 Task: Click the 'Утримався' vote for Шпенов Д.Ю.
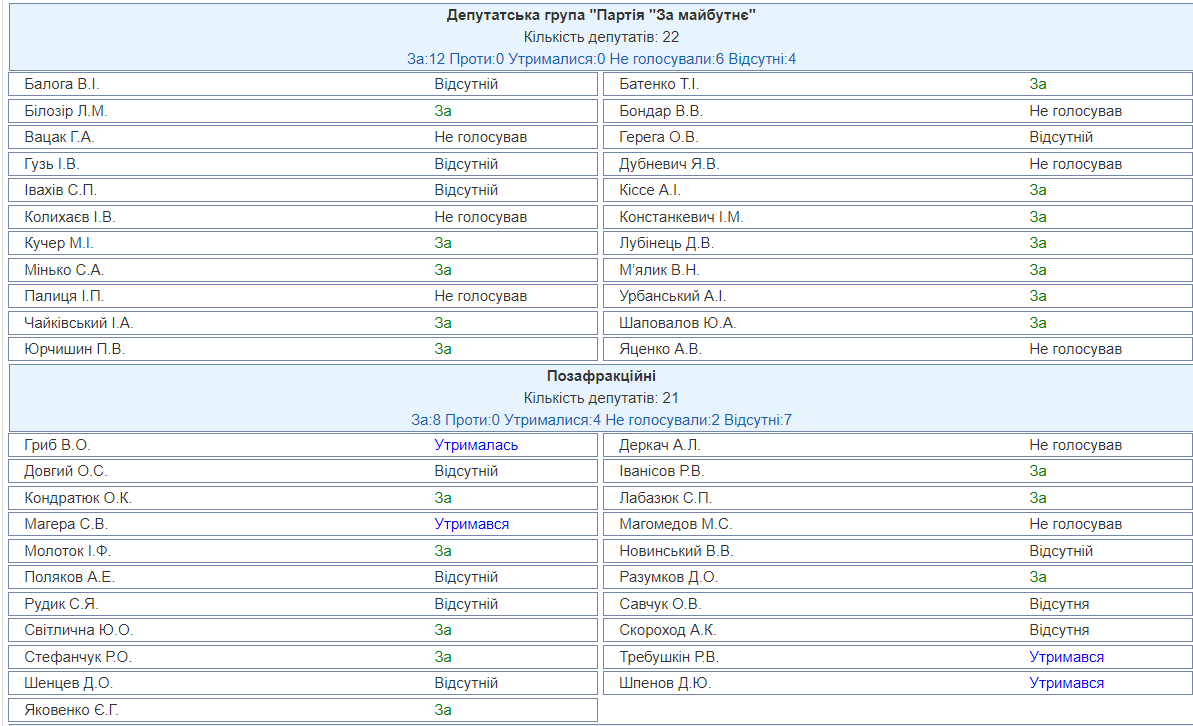click(1066, 683)
